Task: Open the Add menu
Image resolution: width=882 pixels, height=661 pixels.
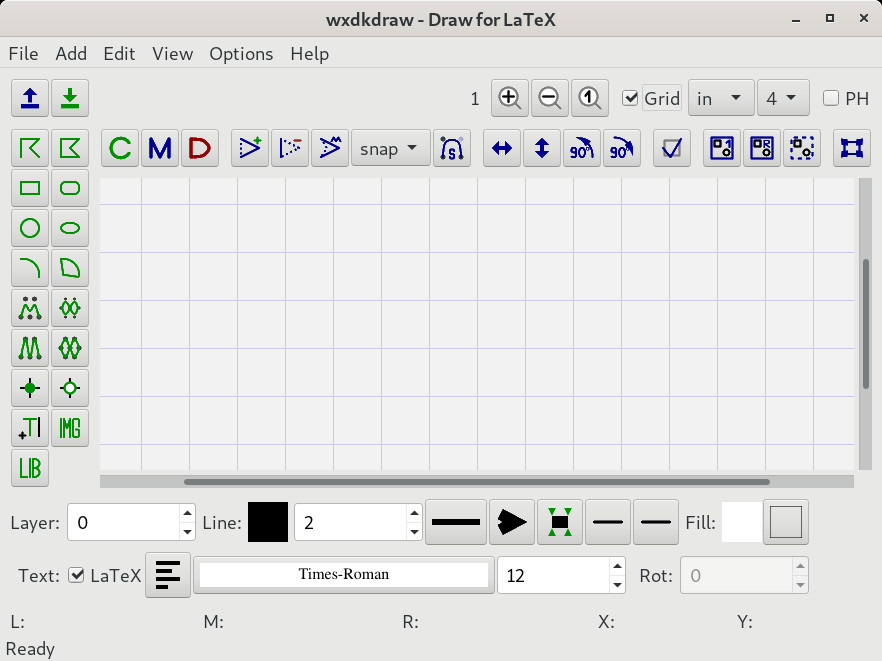Action: click(x=71, y=54)
